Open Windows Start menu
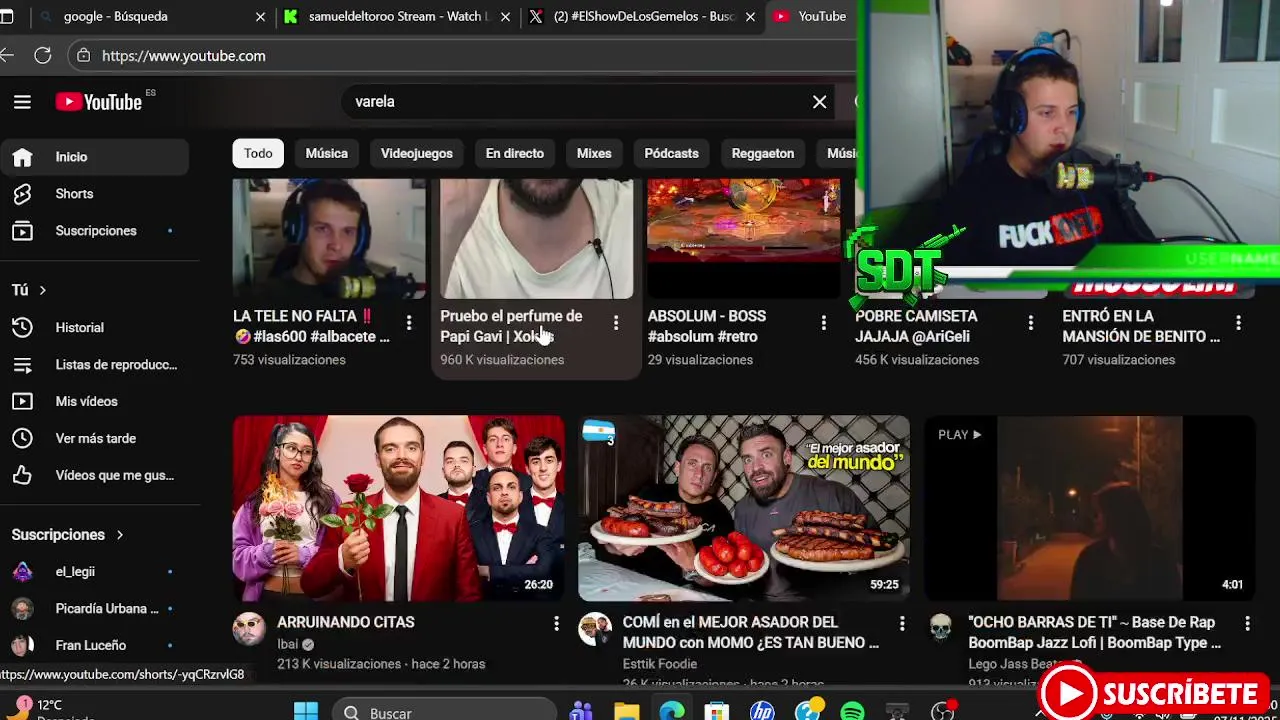Image resolution: width=1280 pixels, height=720 pixels. 306,711
